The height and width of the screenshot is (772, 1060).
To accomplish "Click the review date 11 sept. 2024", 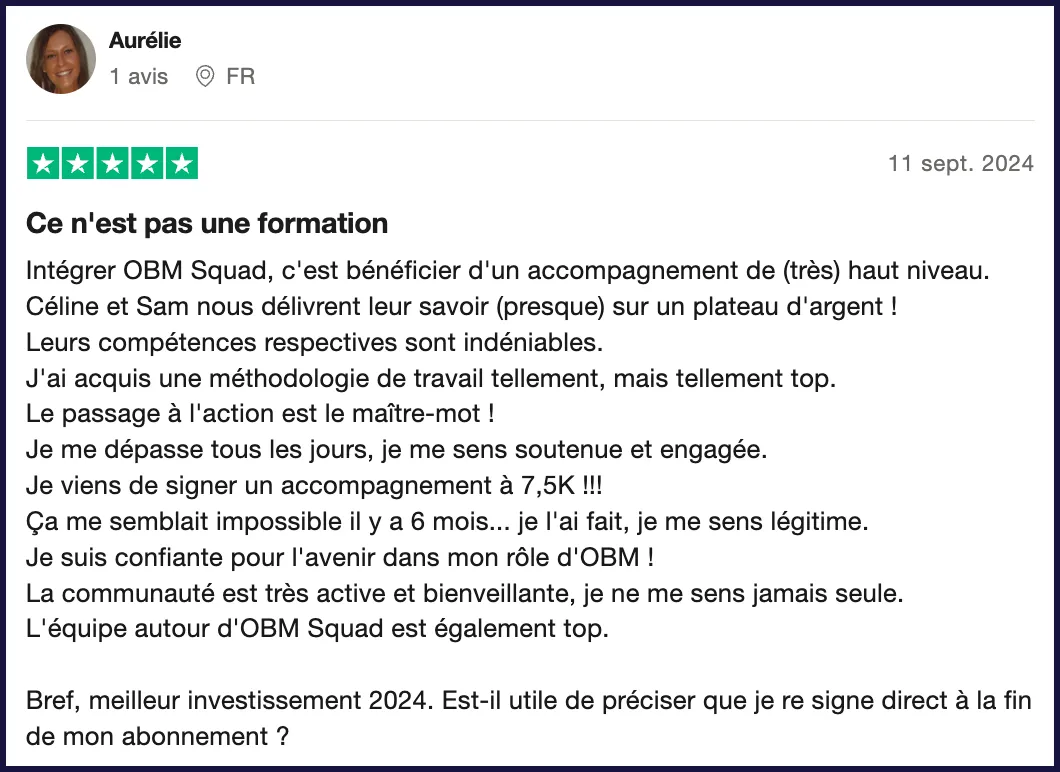I will [x=961, y=164].
